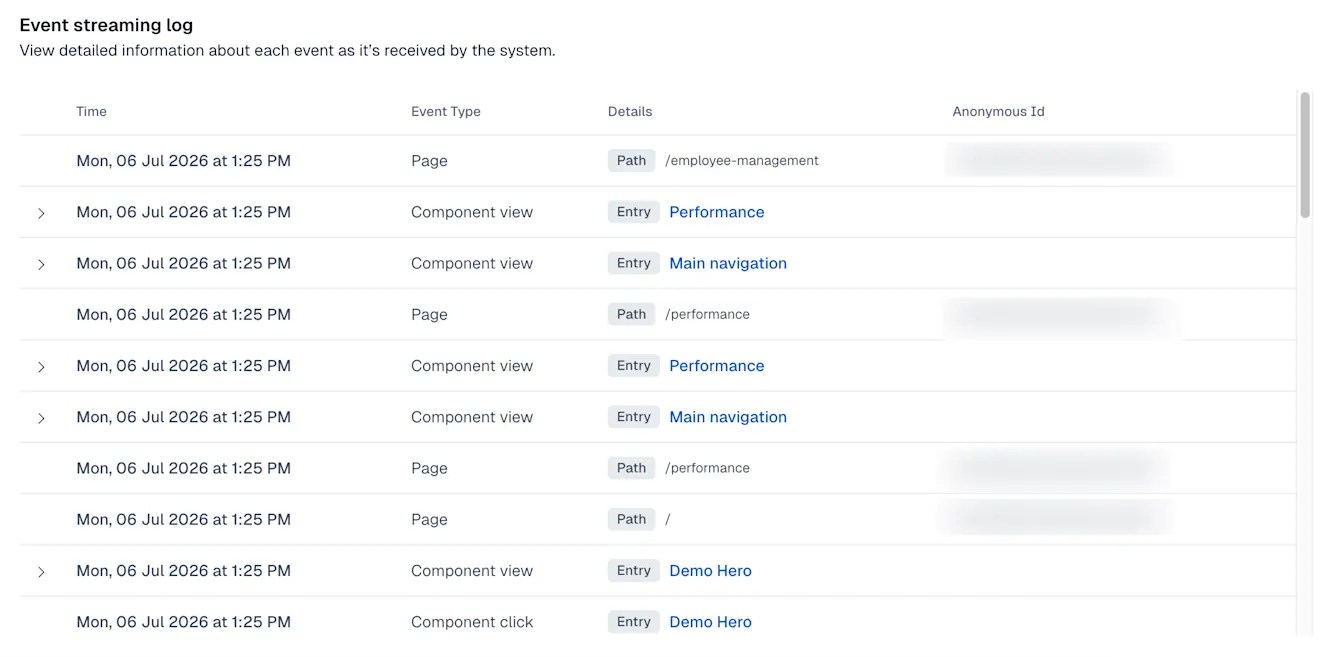The image size is (1320, 657).
Task: Expand the second Performance component view row
Action: (x=41, y=367)
